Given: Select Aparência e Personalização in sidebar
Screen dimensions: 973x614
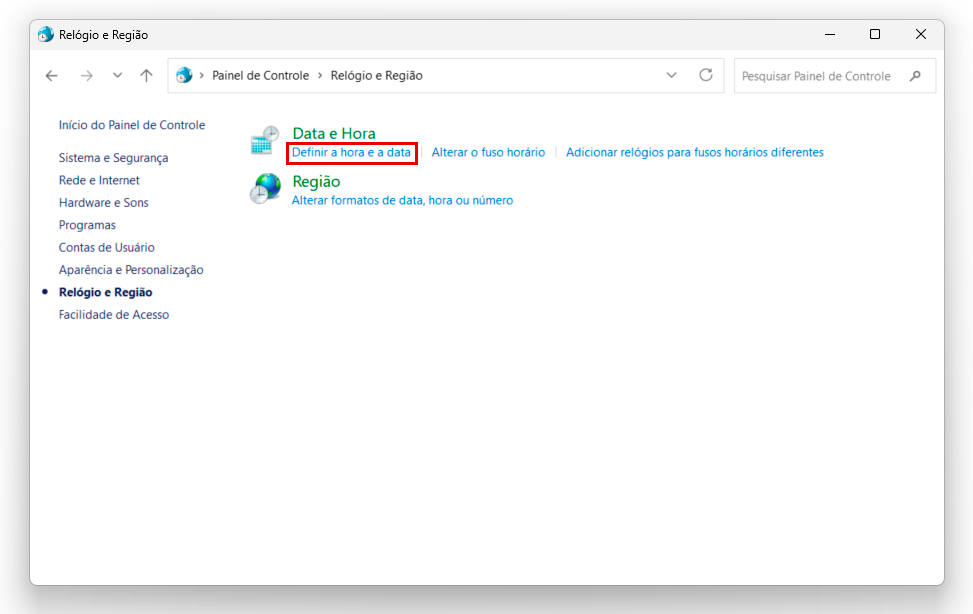Looking at the screenshot, I should click(131, 269).
